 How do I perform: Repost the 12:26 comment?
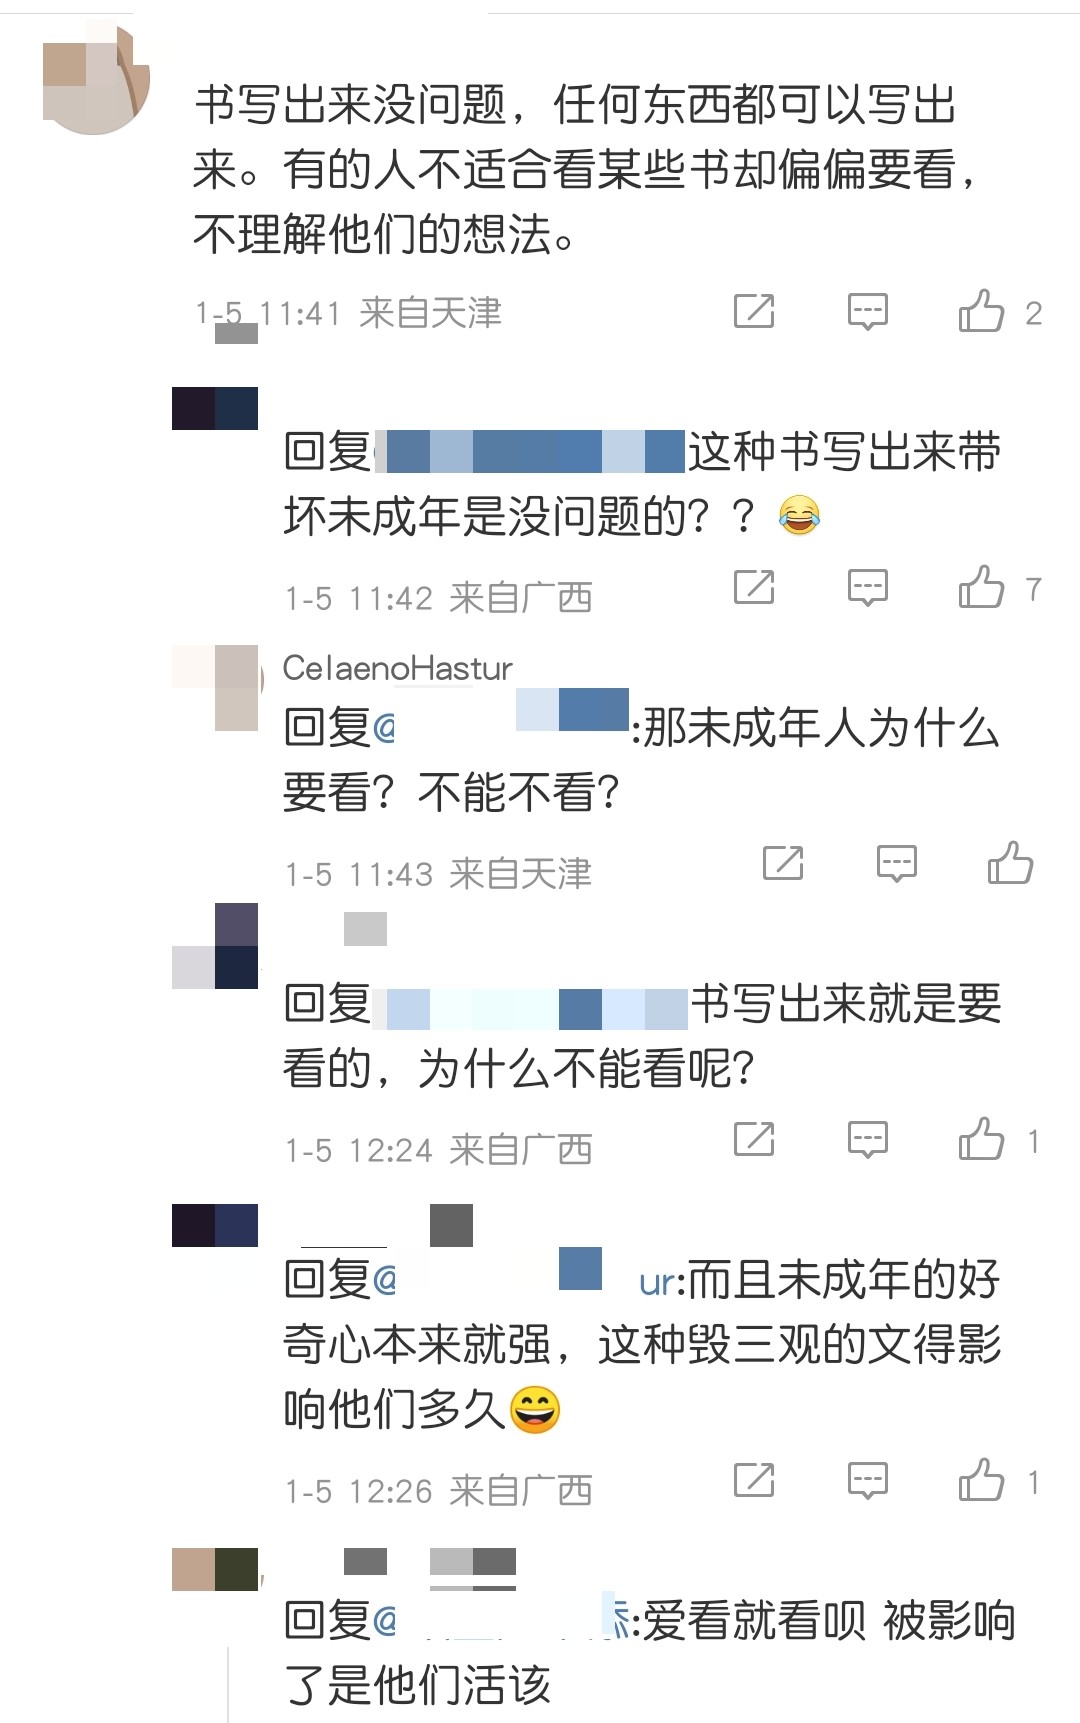754,1480
